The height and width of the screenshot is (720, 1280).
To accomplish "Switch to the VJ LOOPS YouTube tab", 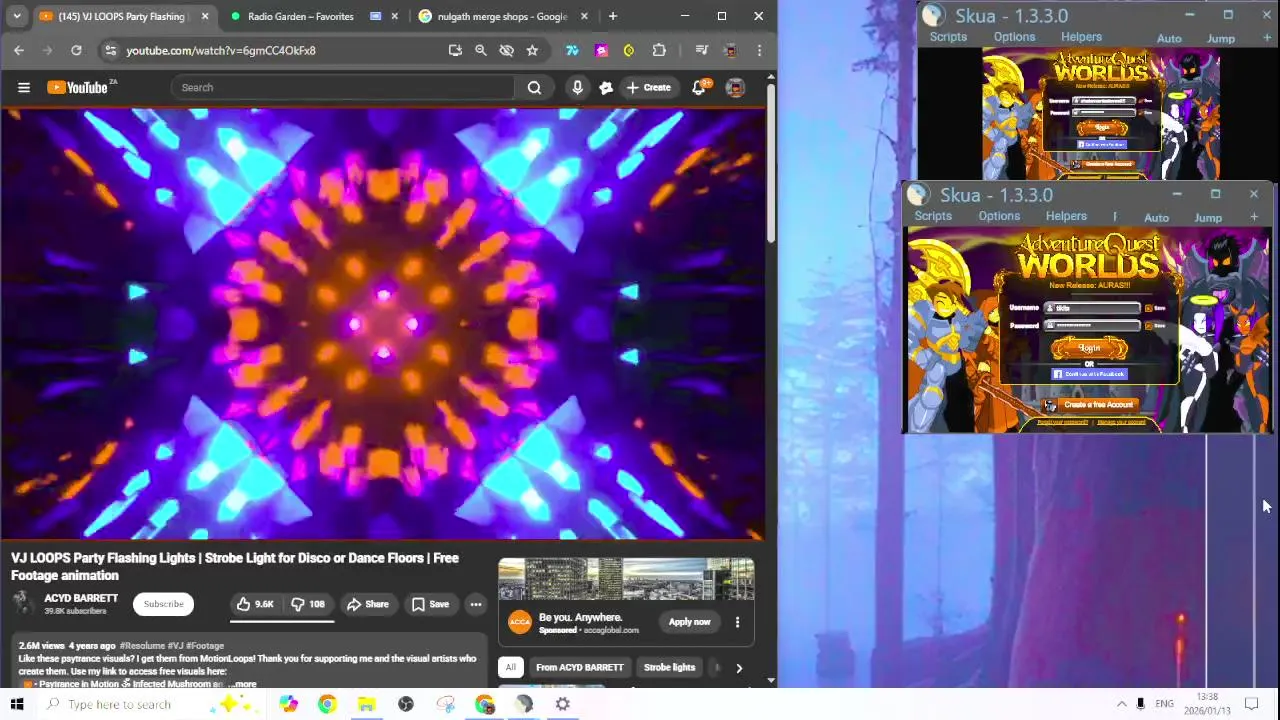I will click(x=124, y=16).
